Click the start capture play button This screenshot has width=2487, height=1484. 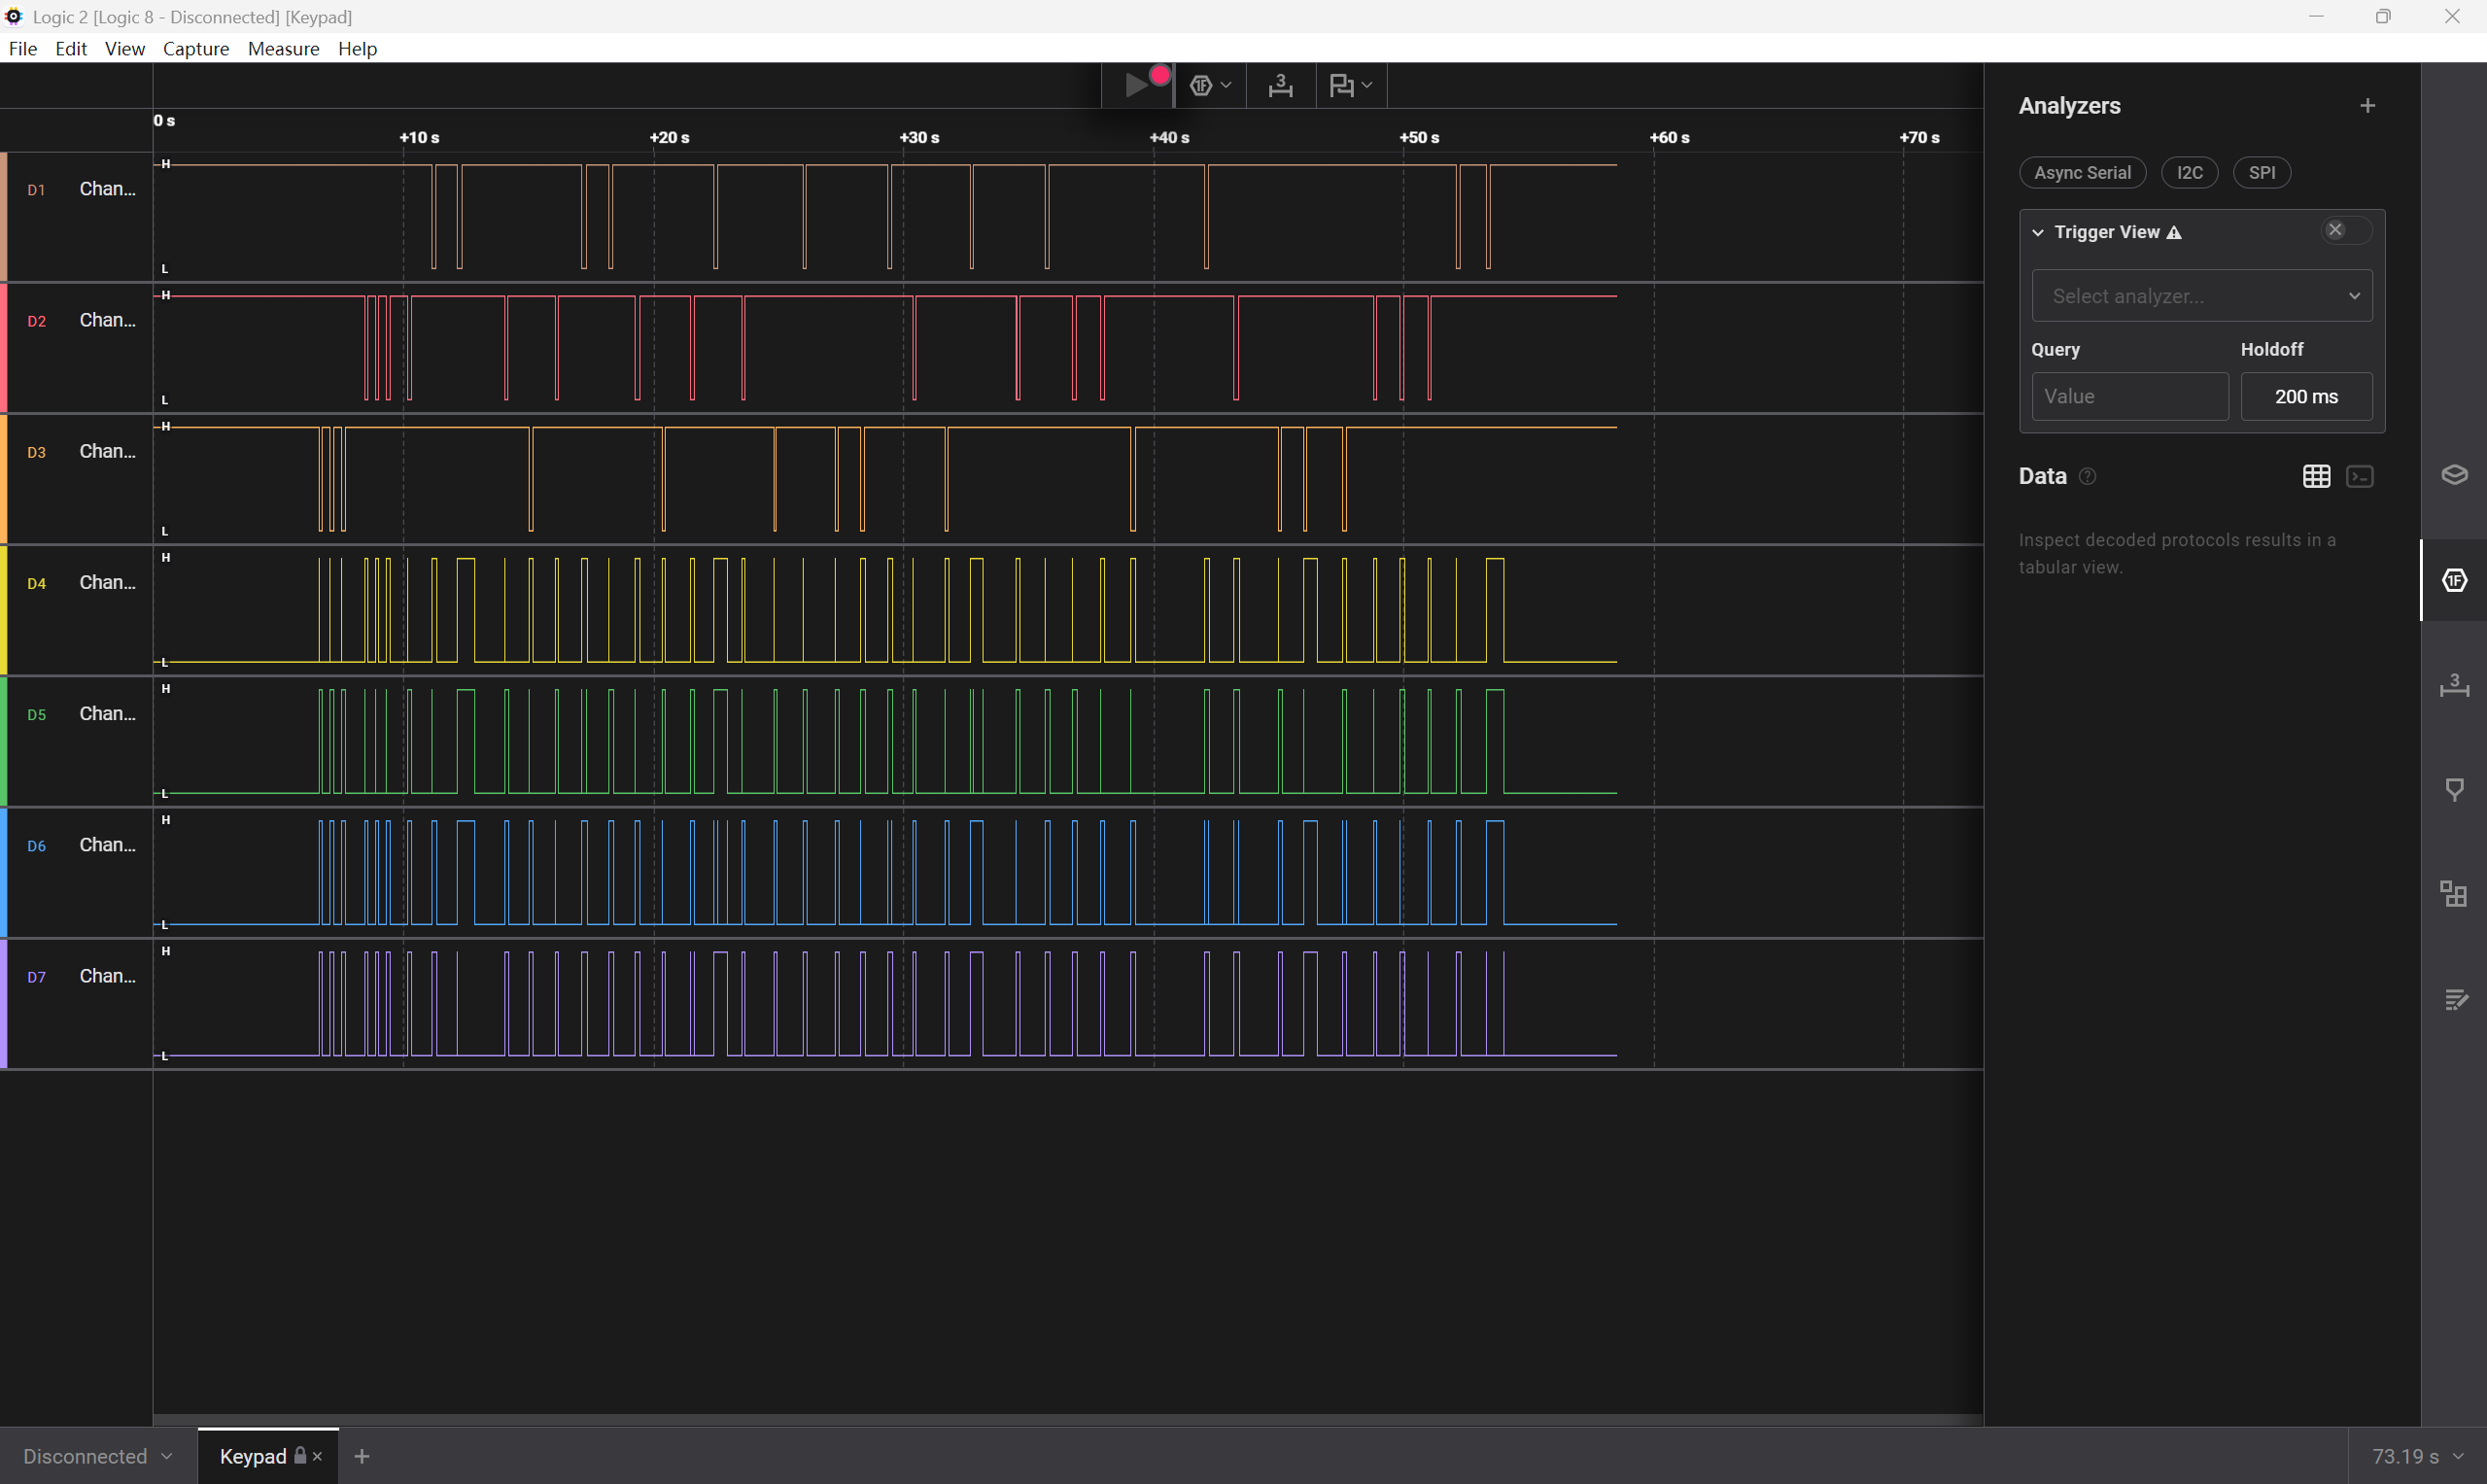(1137, 85)
